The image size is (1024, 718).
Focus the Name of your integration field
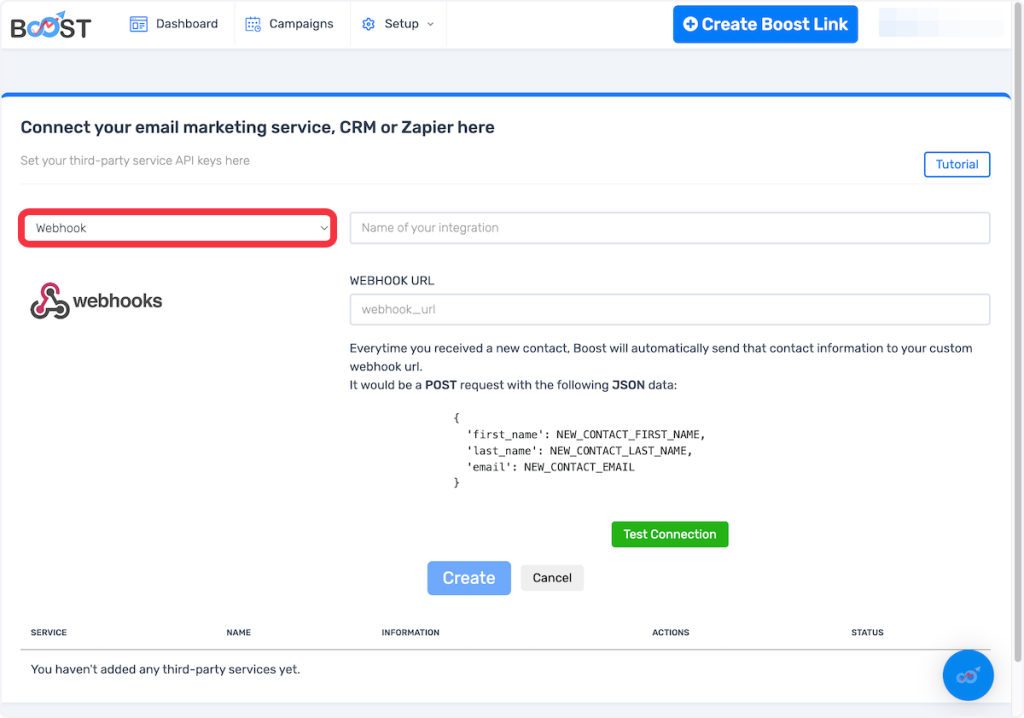click(x=669, y=228)
